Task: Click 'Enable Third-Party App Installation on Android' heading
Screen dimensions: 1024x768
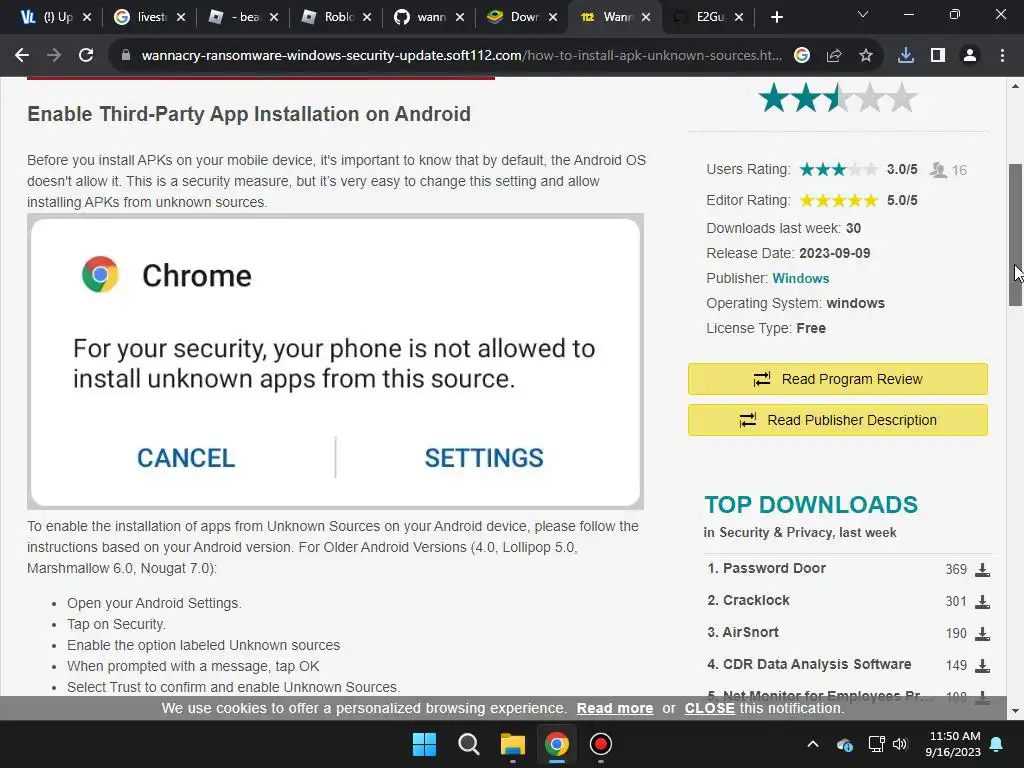Action: pyautogui.click(x=249, y=114)
